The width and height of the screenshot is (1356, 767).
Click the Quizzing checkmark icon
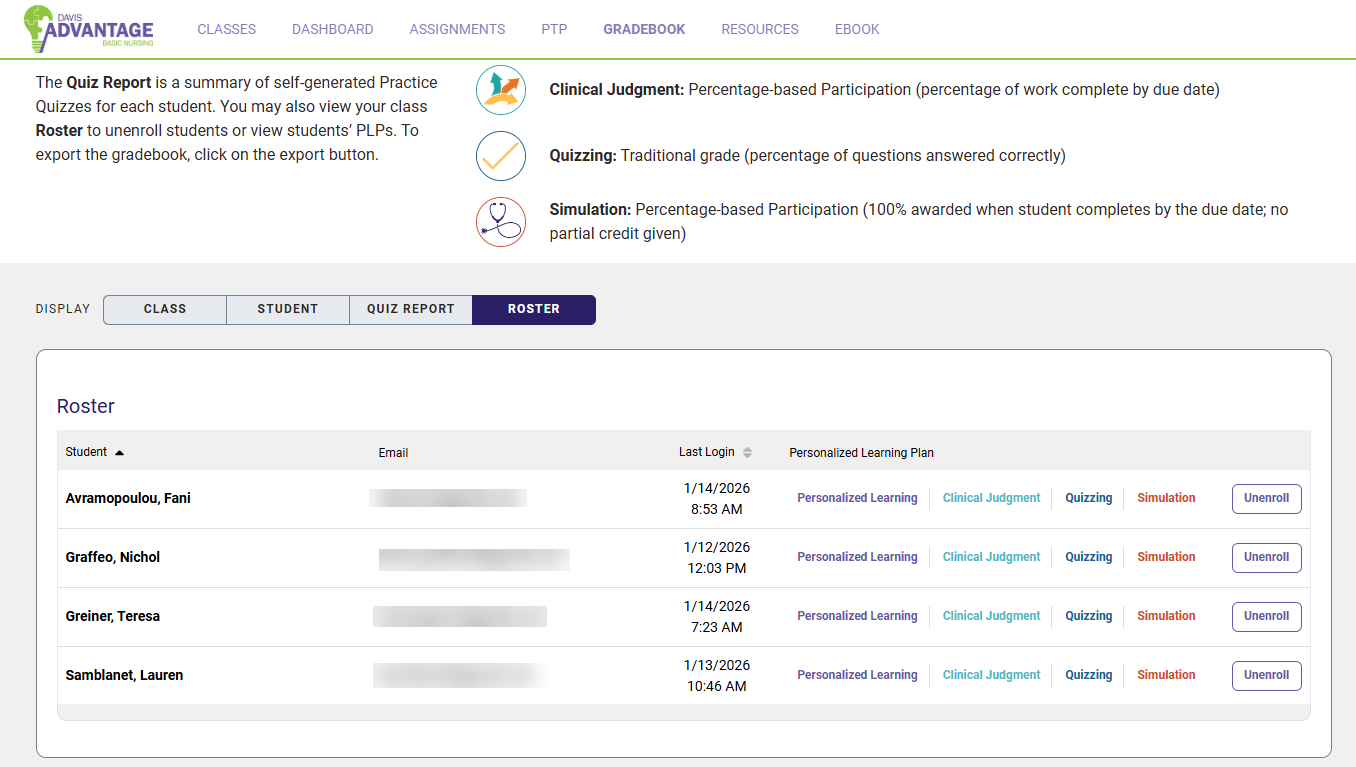pos(500,156)
